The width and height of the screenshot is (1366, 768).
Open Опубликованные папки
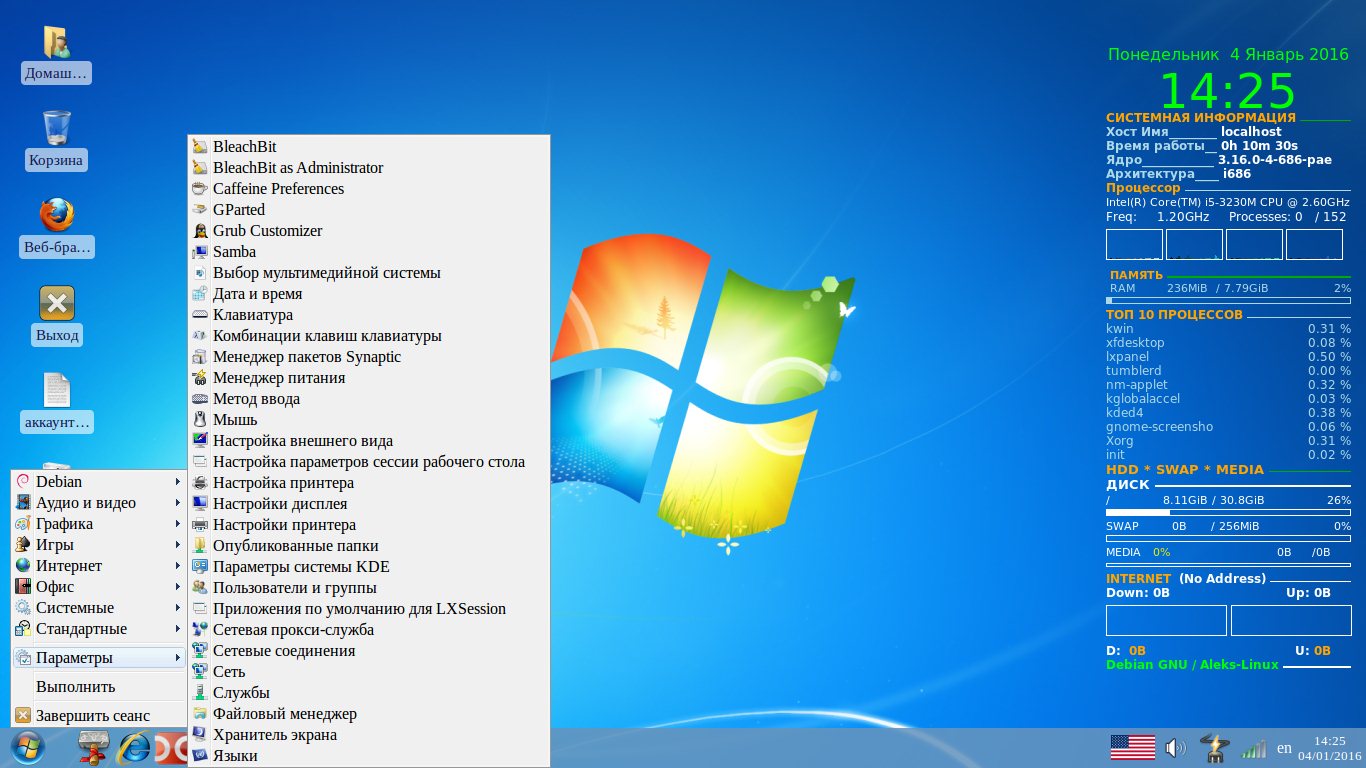[x=369, y=545]
